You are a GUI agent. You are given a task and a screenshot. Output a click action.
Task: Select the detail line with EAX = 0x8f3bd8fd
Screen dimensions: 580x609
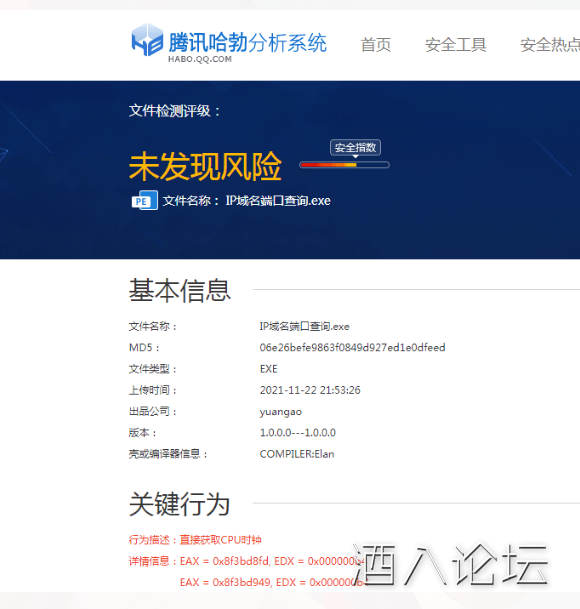coord(246,561)
